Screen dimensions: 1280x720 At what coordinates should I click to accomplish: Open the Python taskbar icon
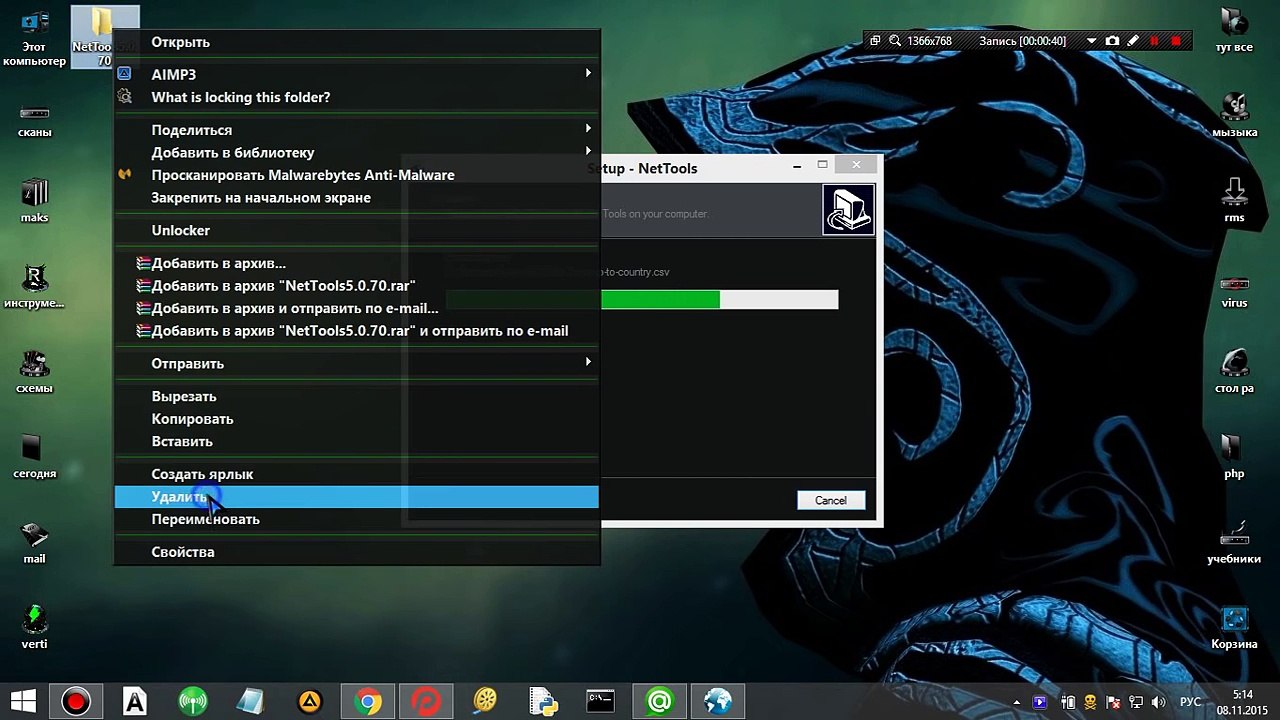542,702
